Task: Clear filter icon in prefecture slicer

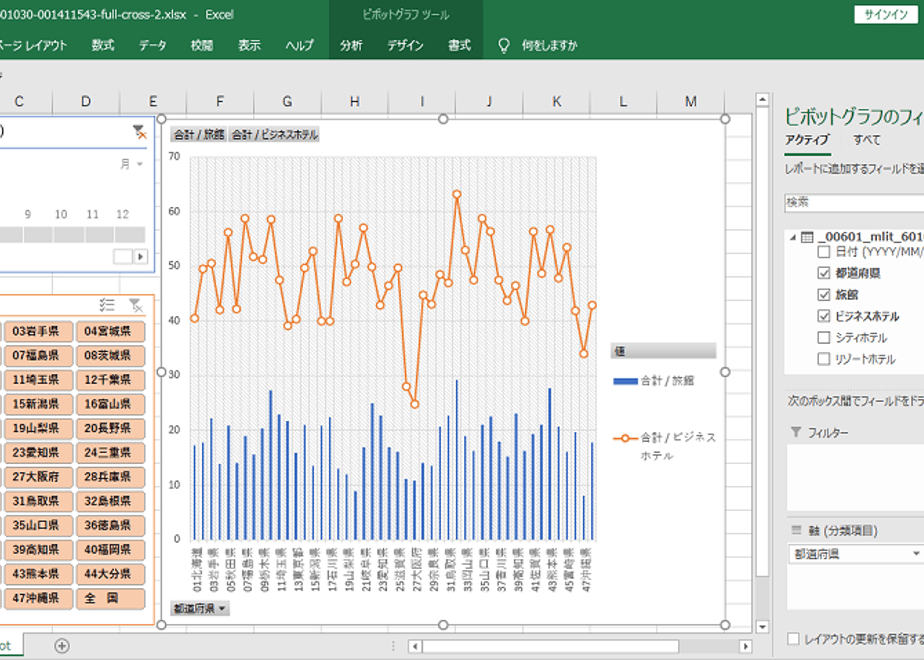Action: (136, 305)
